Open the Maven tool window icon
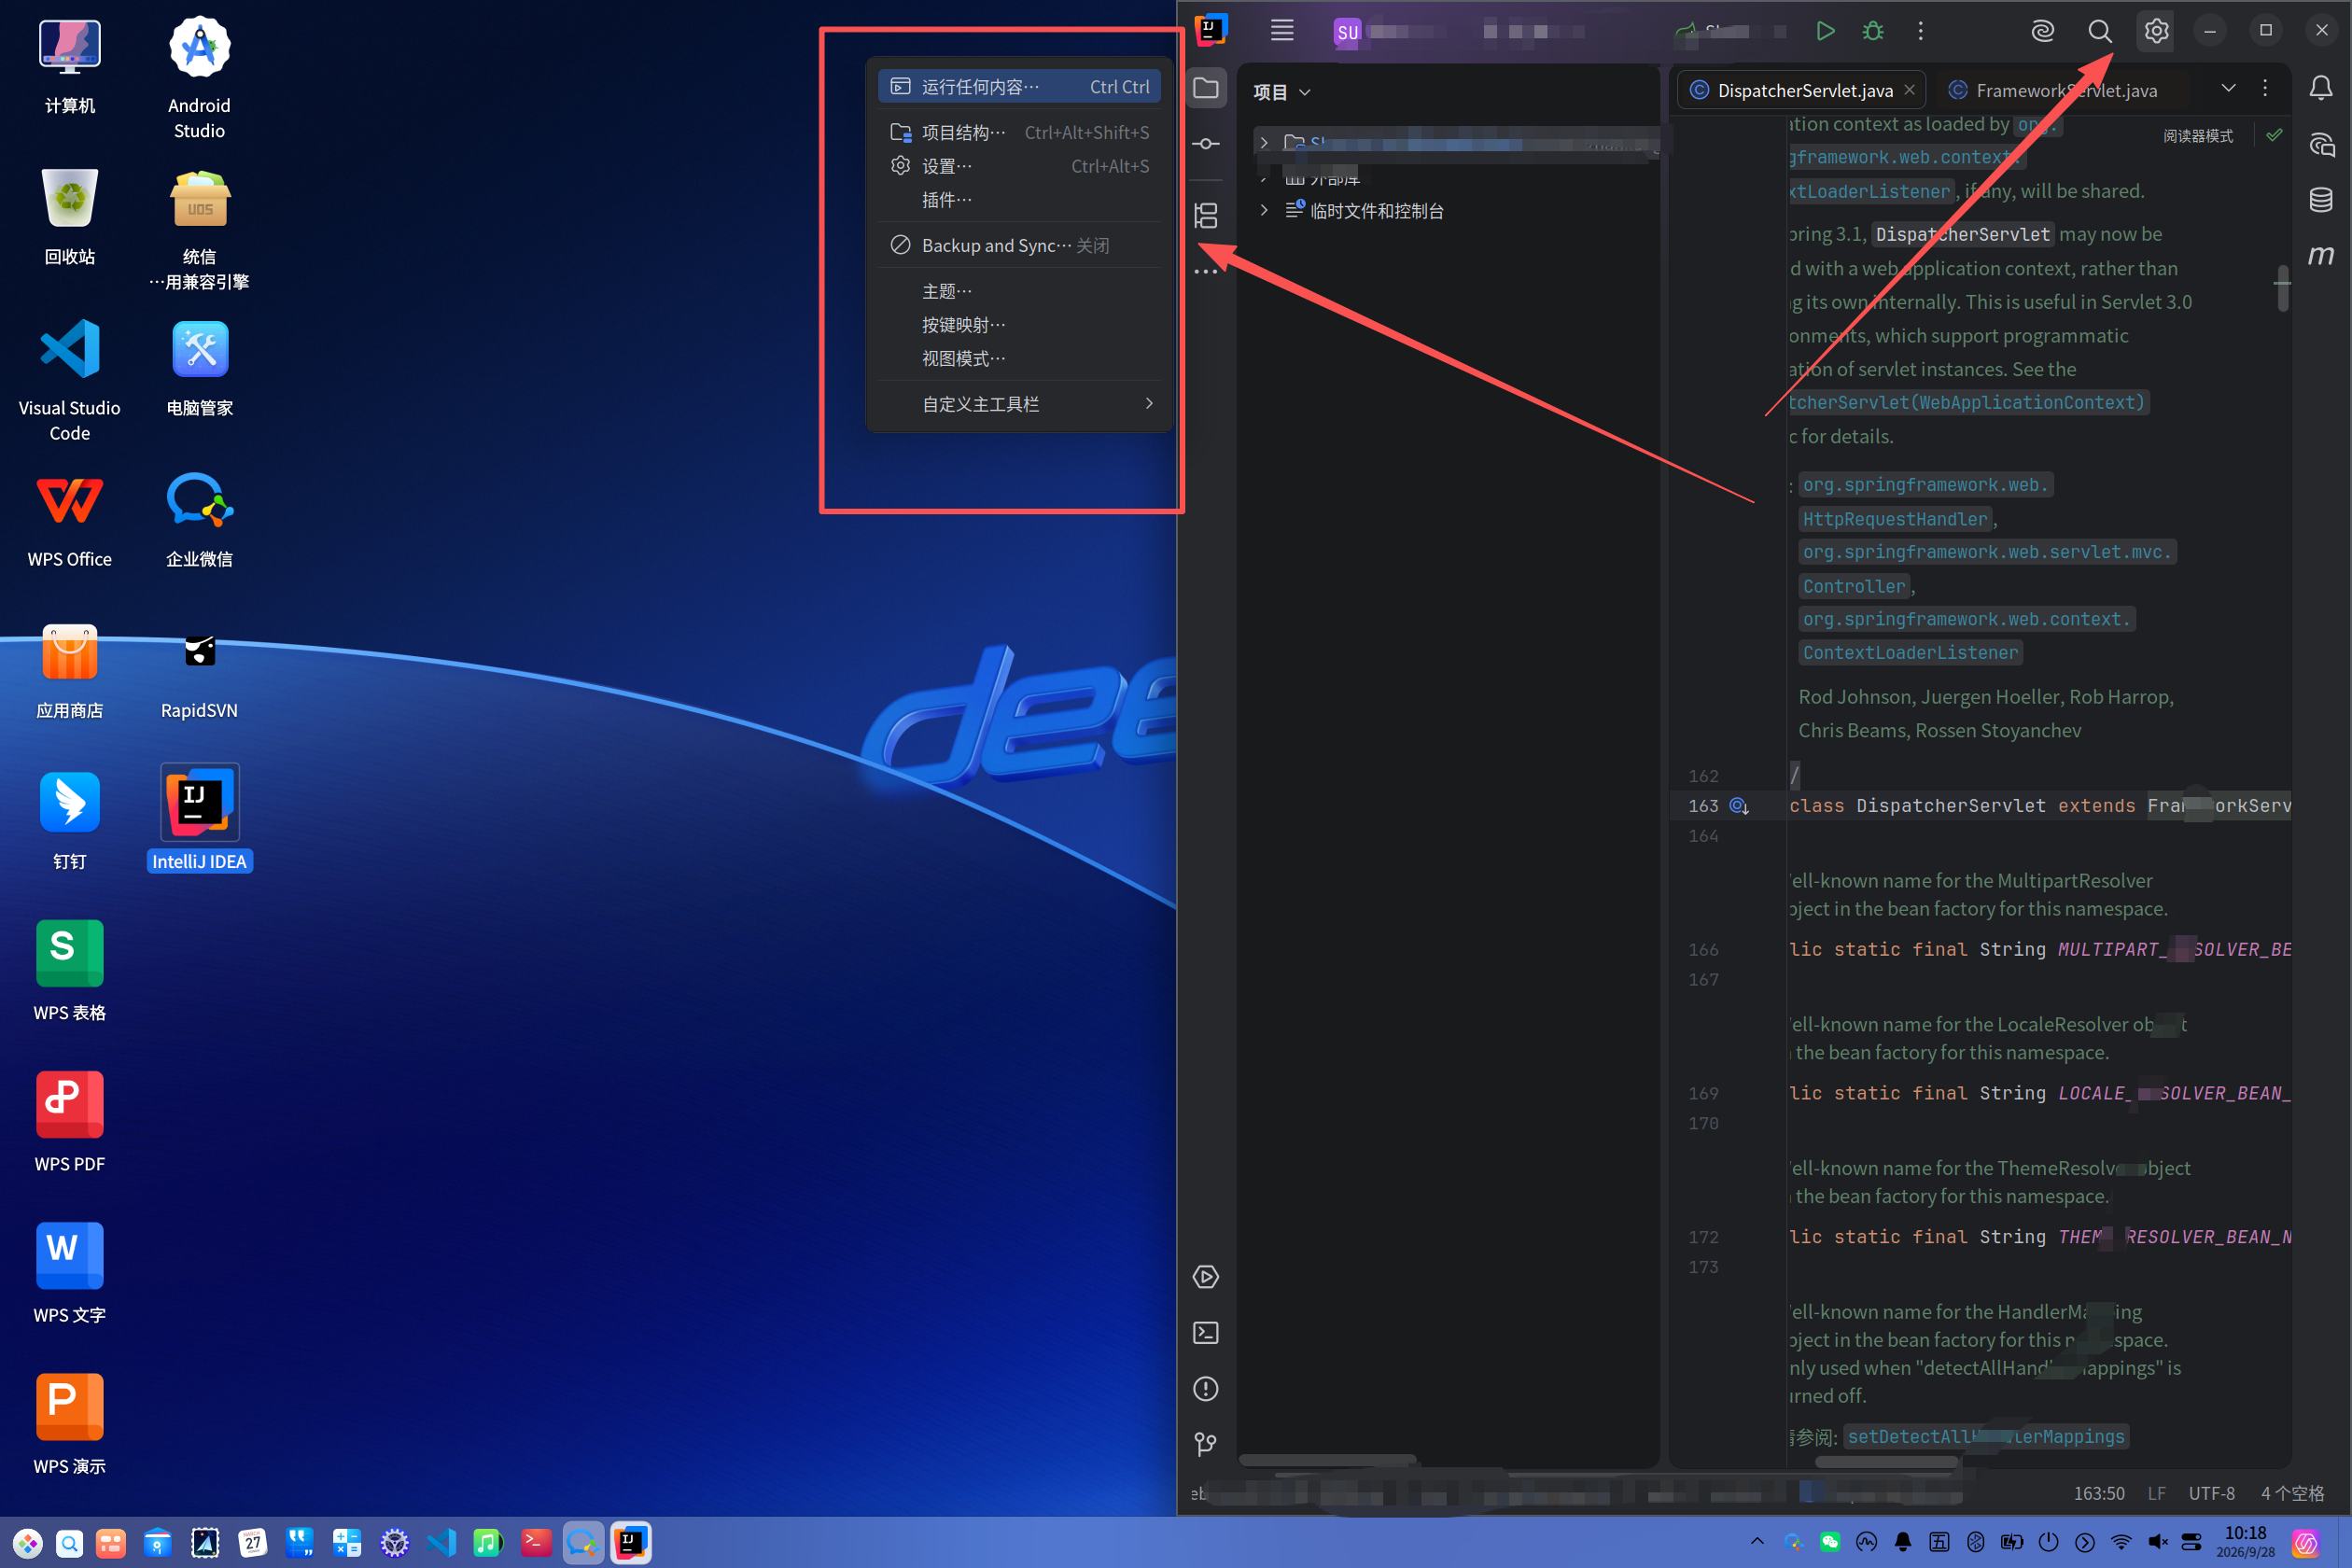 pos(2321,255)
